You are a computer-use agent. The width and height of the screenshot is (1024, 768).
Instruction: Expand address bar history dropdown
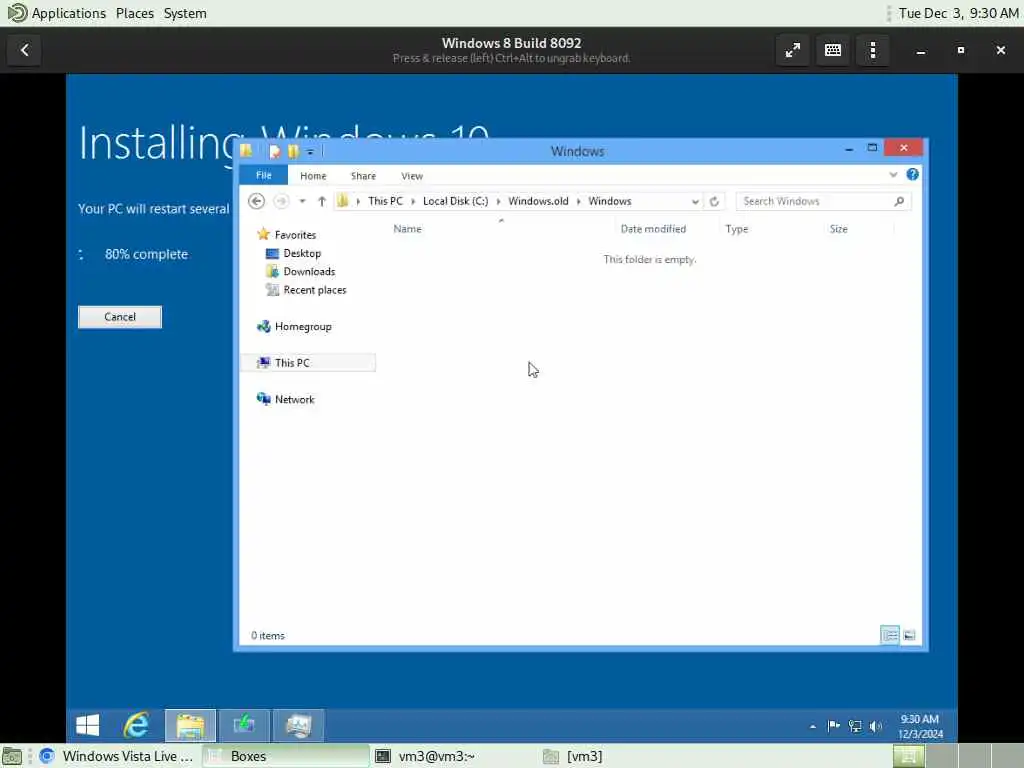tap(695, 201)
